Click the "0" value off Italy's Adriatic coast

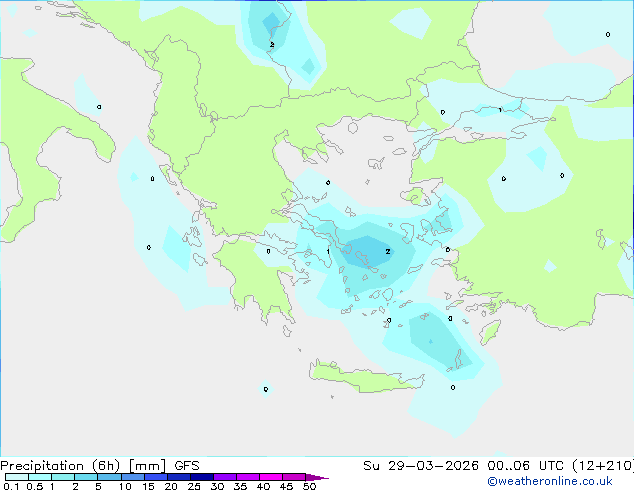99,107
